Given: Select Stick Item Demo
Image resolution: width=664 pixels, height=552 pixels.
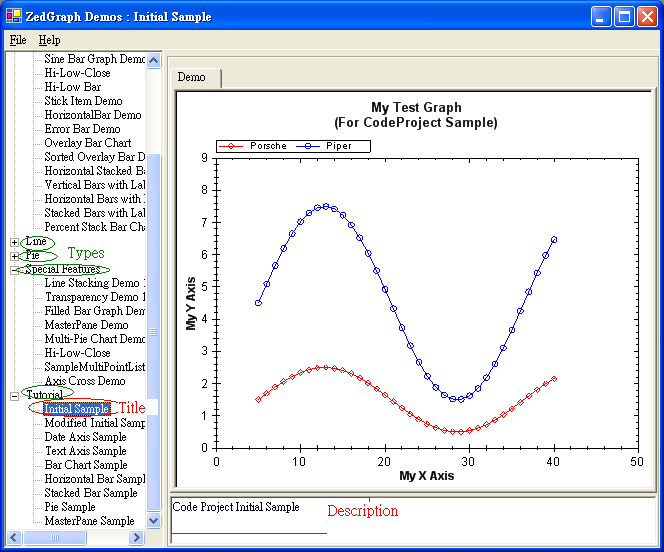Looking at the screenshot, I should [x=83, y=101].
